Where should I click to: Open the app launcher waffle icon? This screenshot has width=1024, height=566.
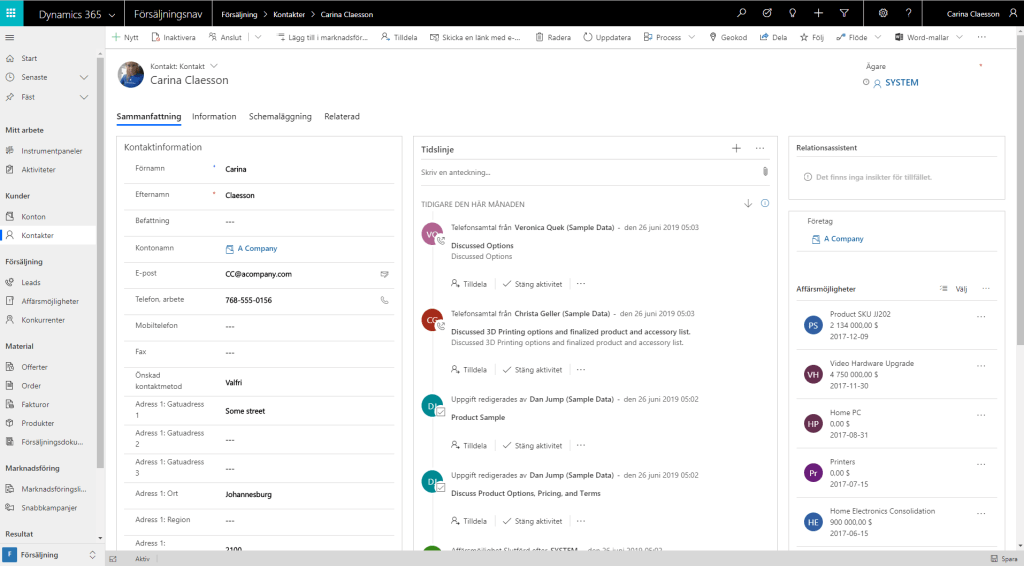pos(12,13)
